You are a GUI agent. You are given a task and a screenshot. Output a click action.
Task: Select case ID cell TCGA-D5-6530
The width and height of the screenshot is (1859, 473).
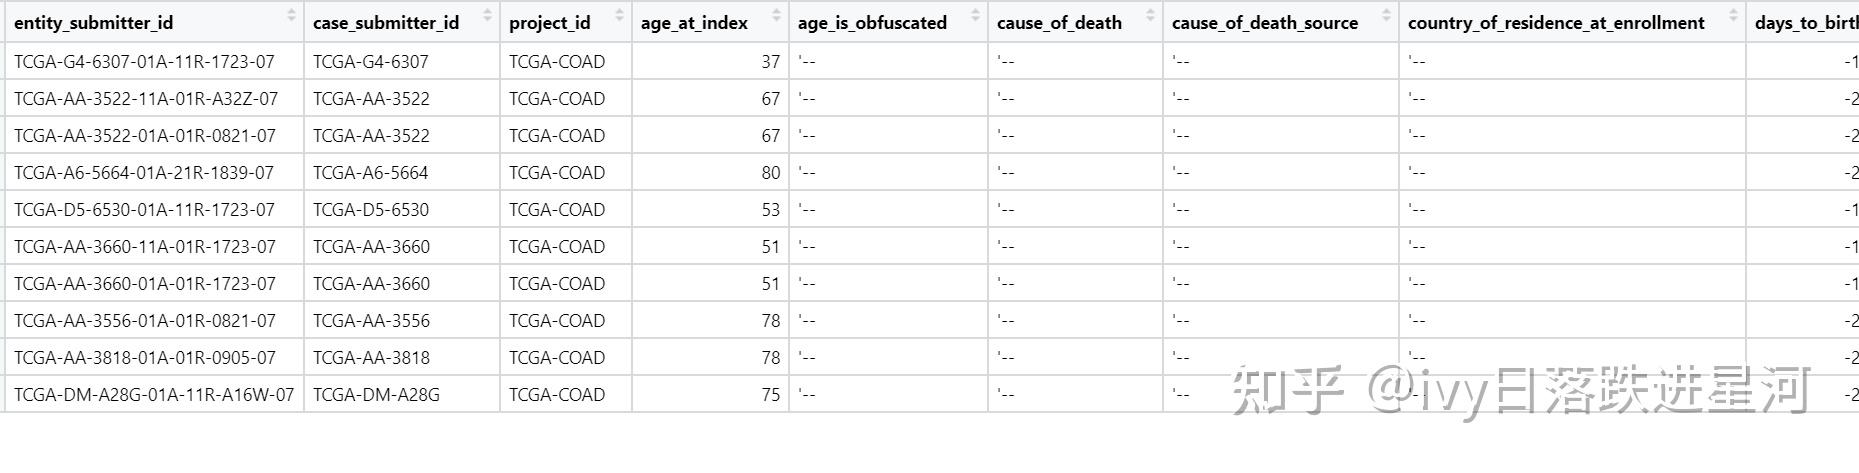(x=370, y=210)
